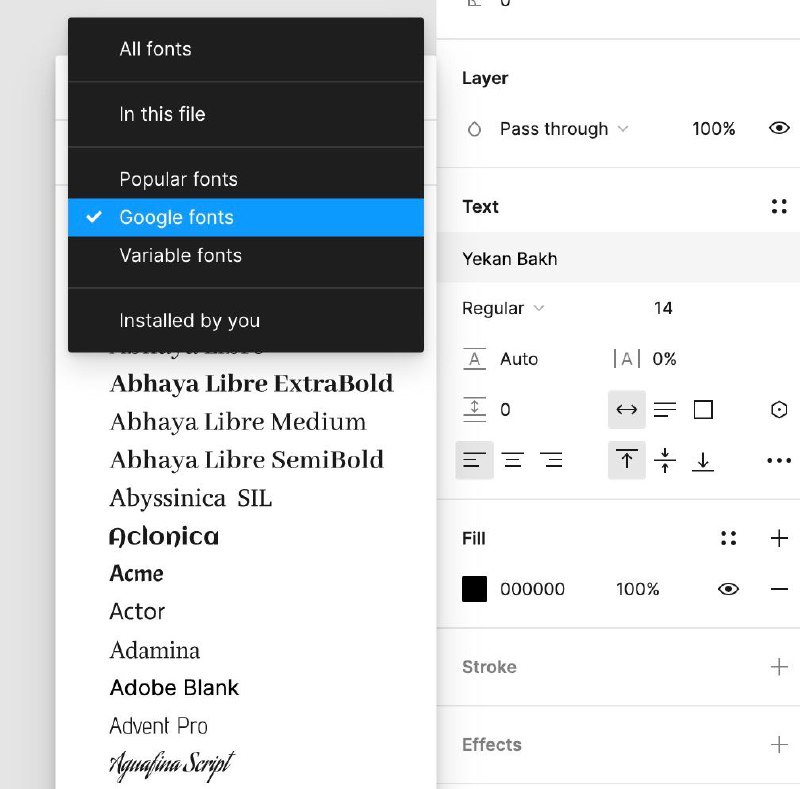Image resolution: width=800 pixels, height=789 pixels.
Task: Click the Effects section header
Action: coord(492,745)
